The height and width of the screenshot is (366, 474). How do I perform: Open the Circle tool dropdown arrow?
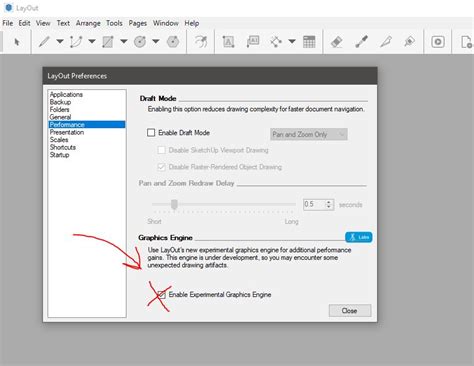[x=156, y=42]
